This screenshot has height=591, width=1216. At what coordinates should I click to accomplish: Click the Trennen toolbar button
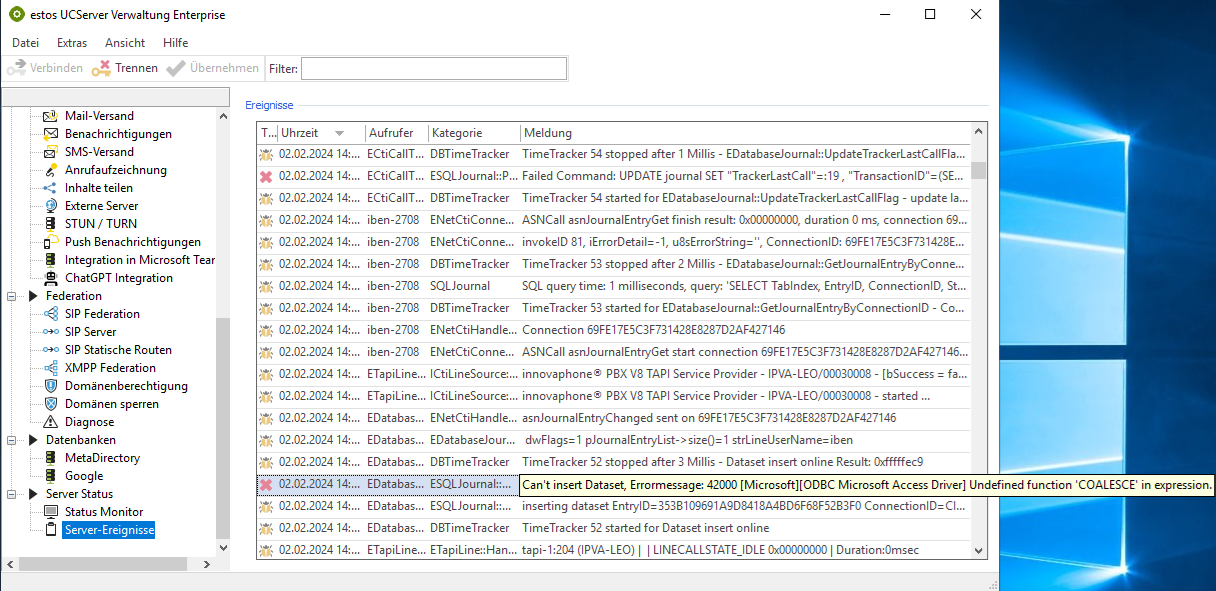pos(125,68)
